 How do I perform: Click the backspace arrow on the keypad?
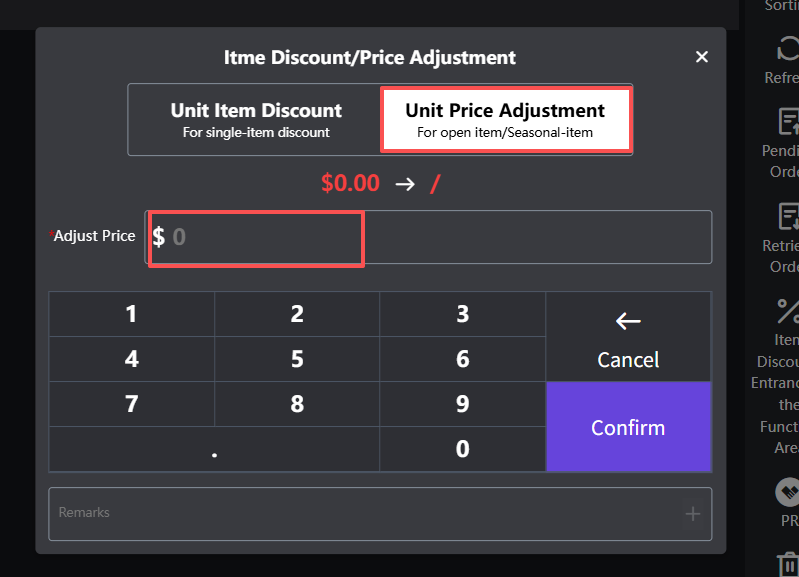click(628, 321)
